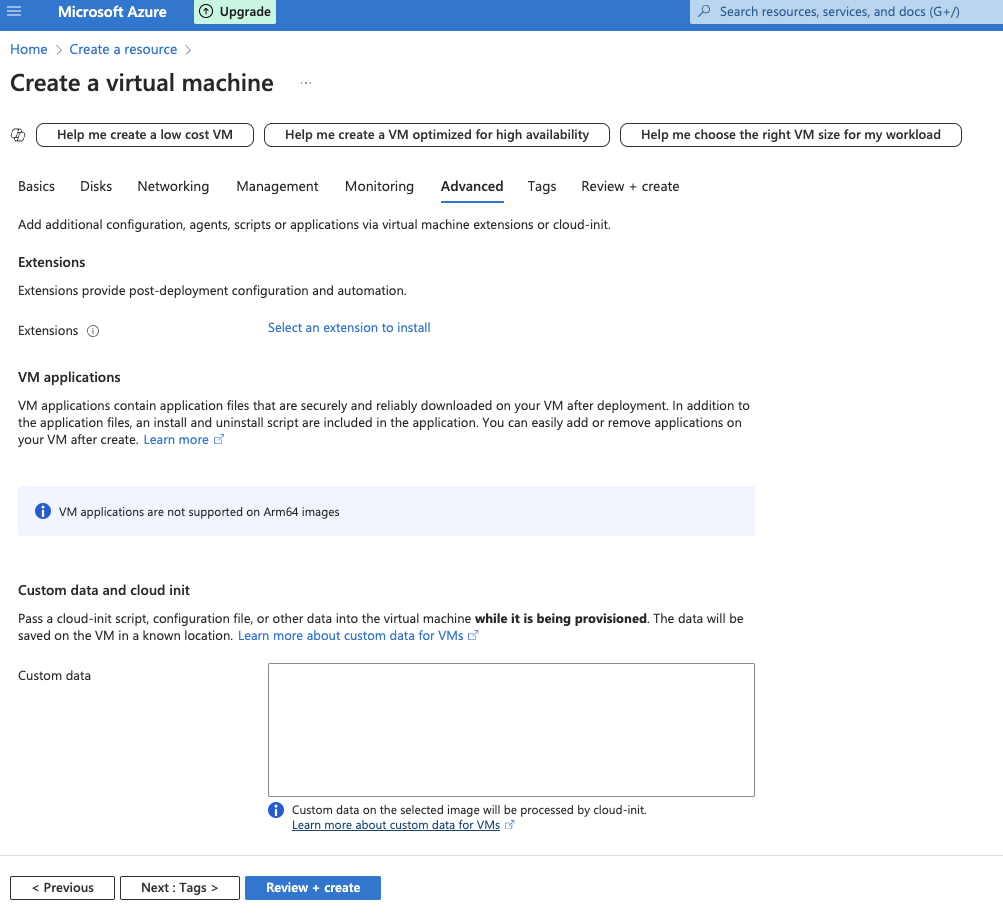The height and width of the screenshot is (914, 1003).
Task: Switch to the Monitoring tab
Action: point(379,186)
